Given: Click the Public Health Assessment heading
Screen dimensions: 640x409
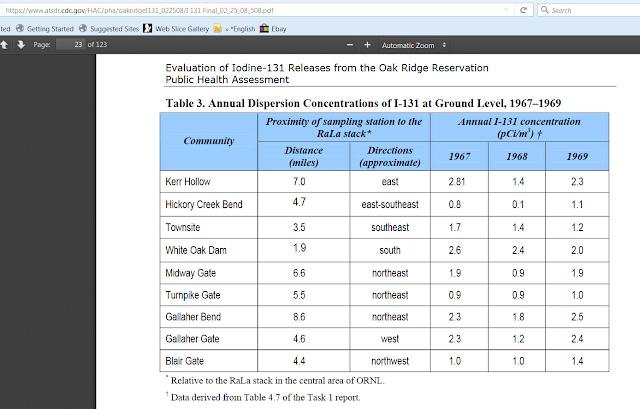Looking at the screenshot, I should (x=227, y=80).
